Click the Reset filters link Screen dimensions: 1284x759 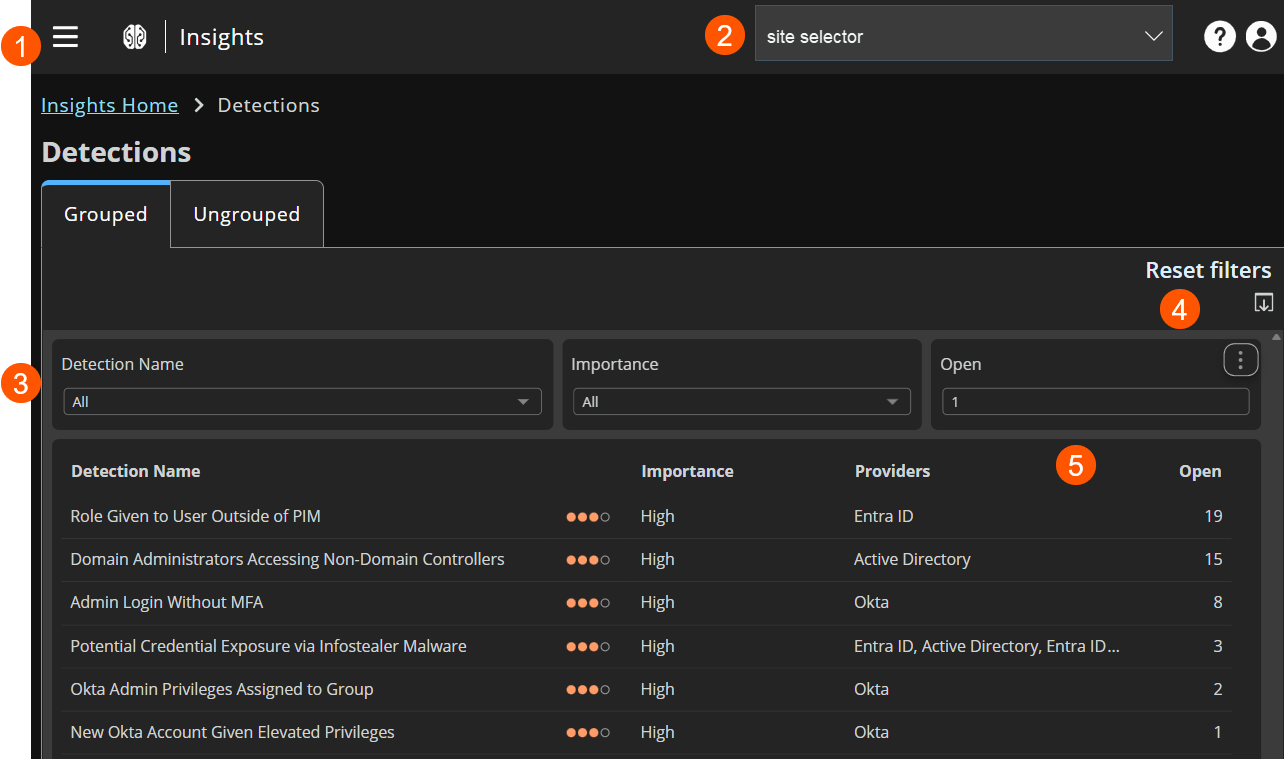(1208, 269)
